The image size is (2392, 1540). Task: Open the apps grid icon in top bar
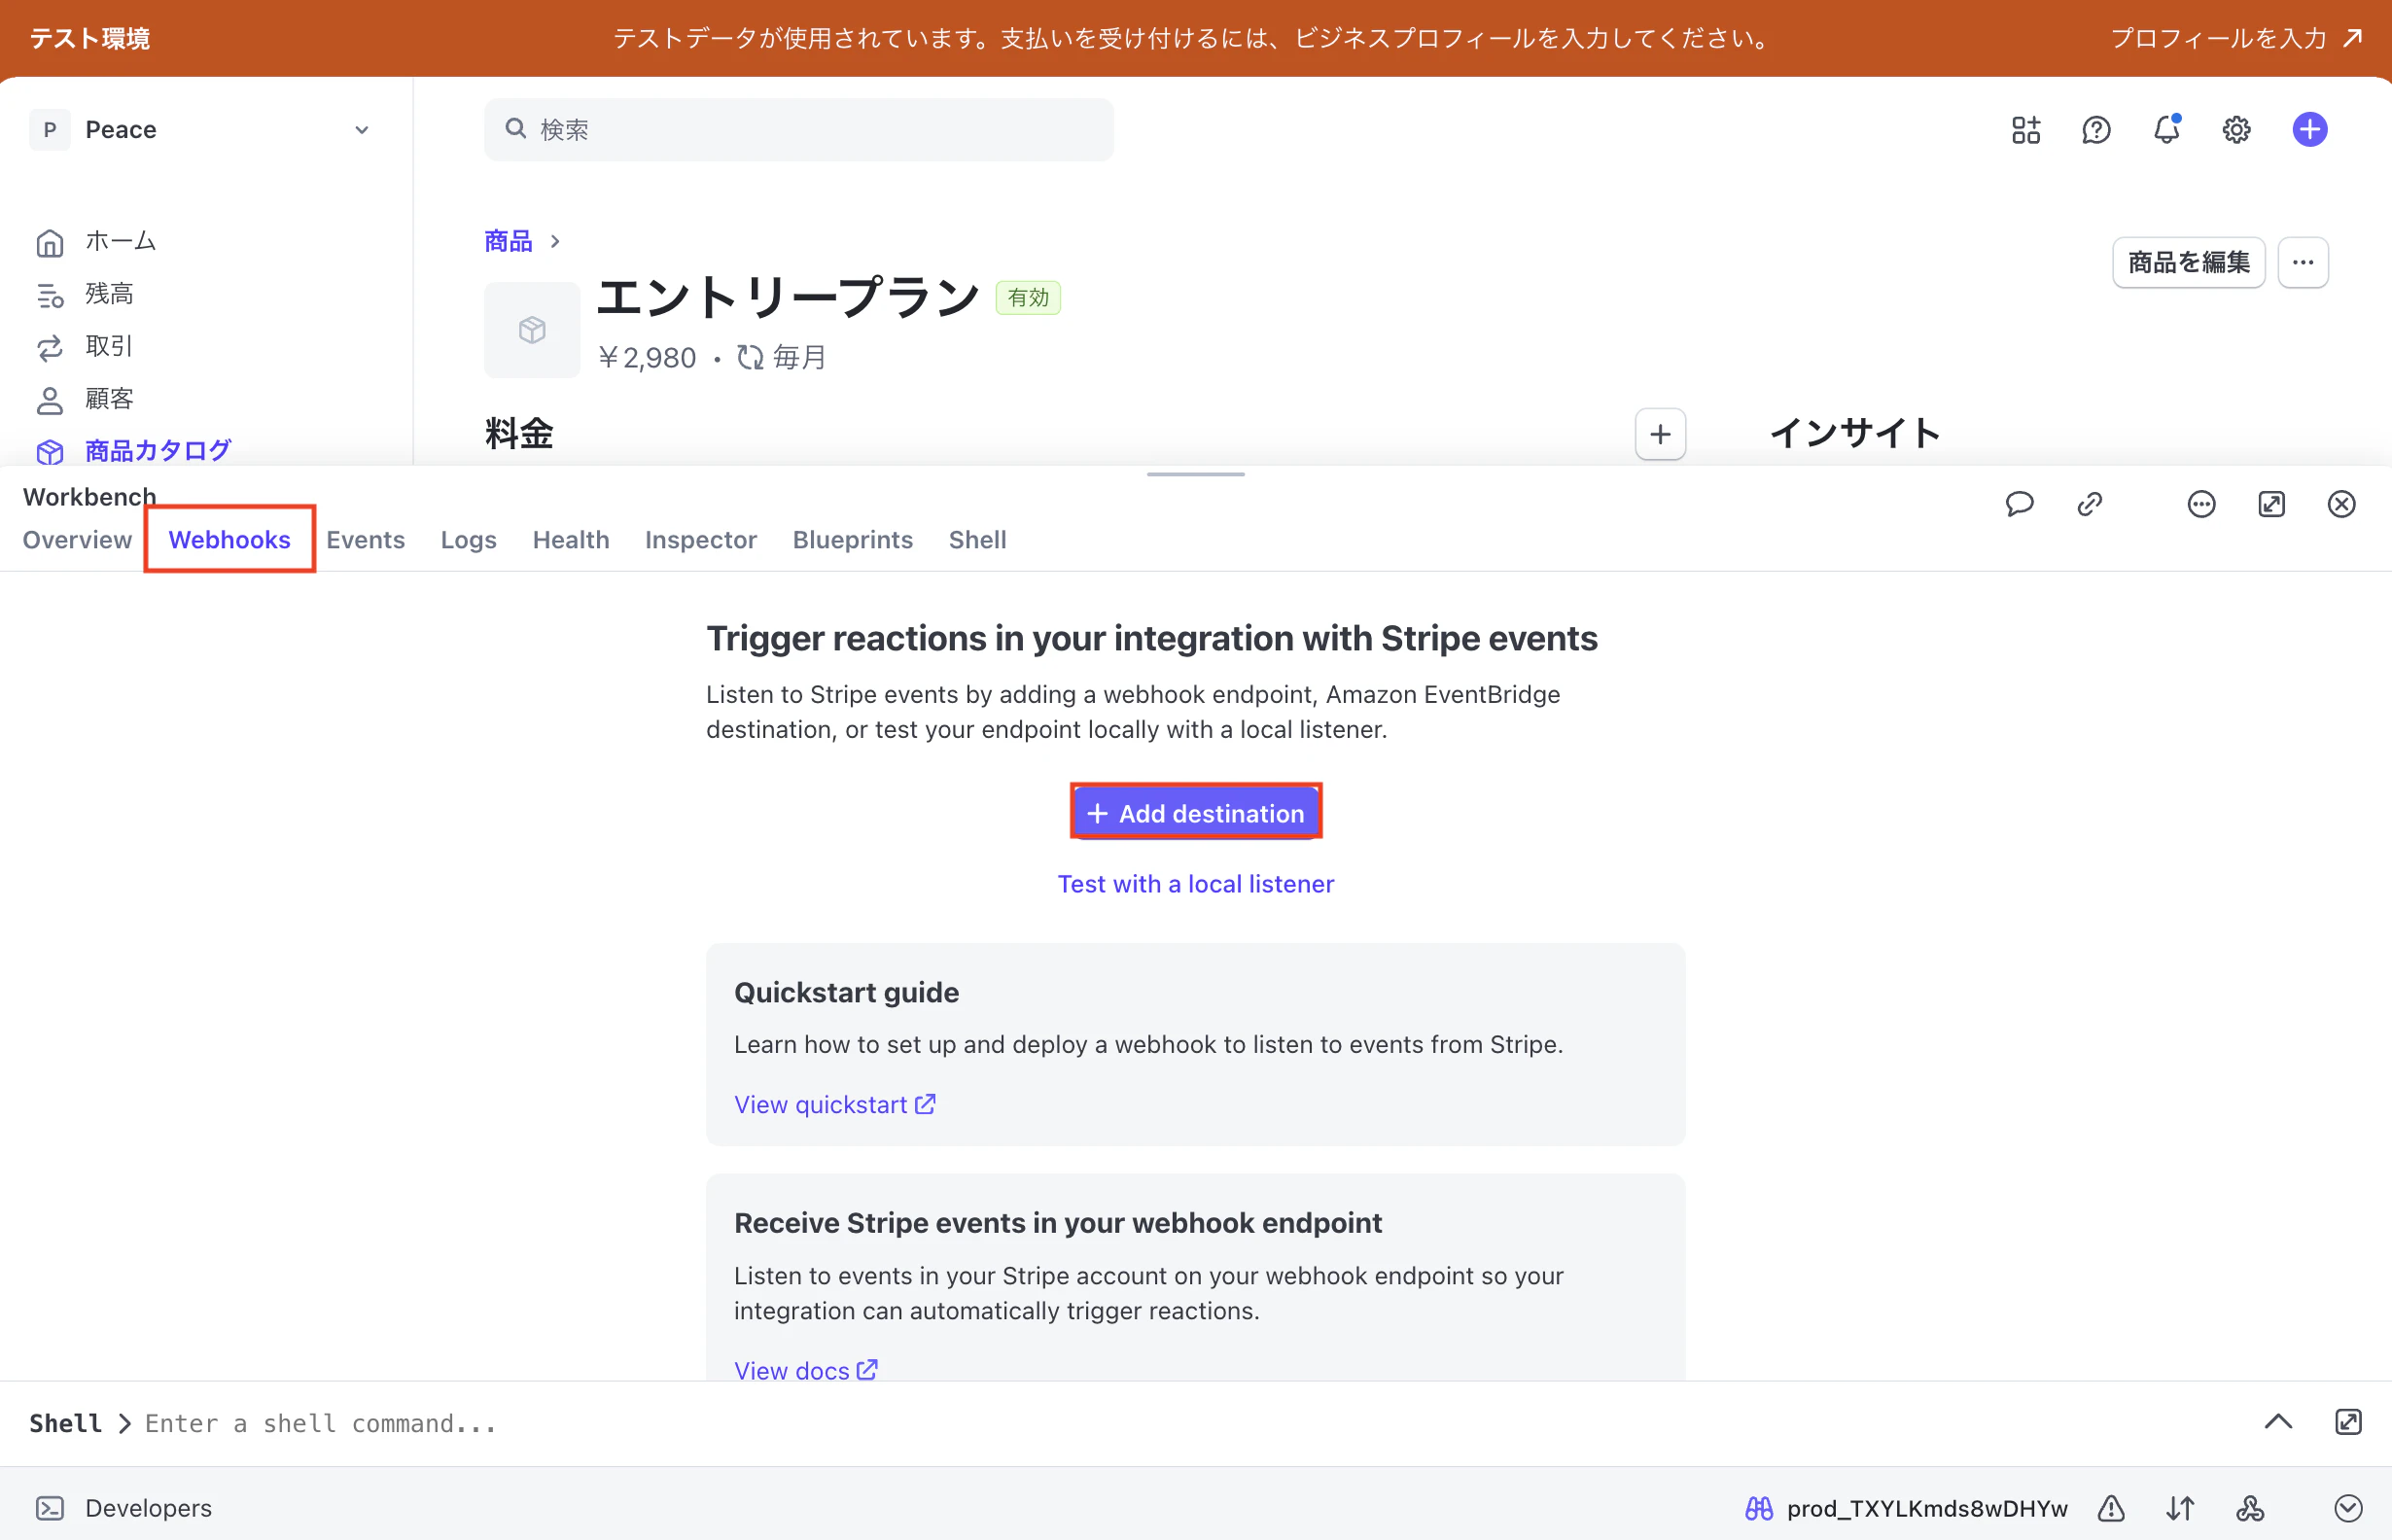click(x=2026, y=130)
